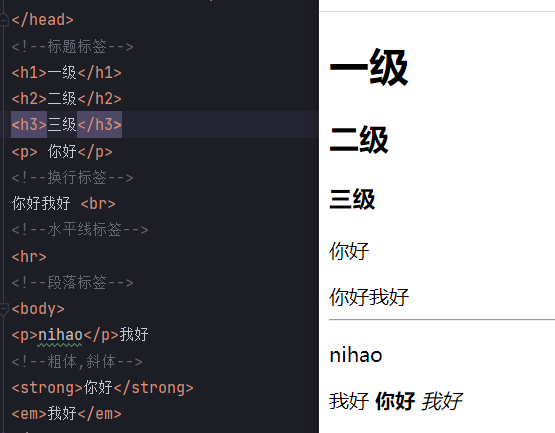Select the <!--水平线标签--> comment line

80,230
